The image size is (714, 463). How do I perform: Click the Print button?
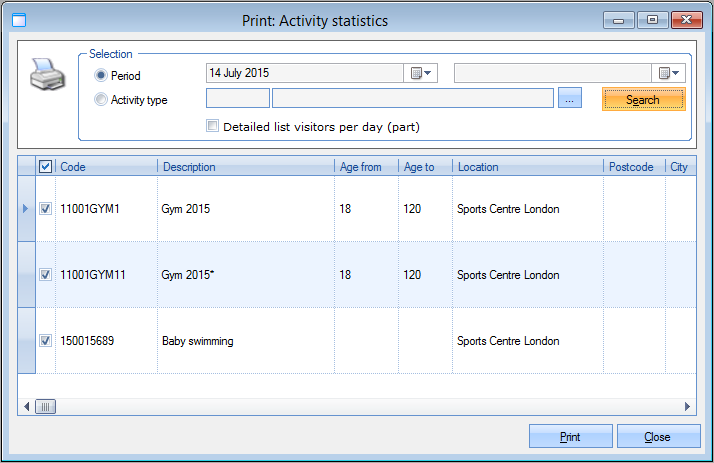[x=570, y=437]
